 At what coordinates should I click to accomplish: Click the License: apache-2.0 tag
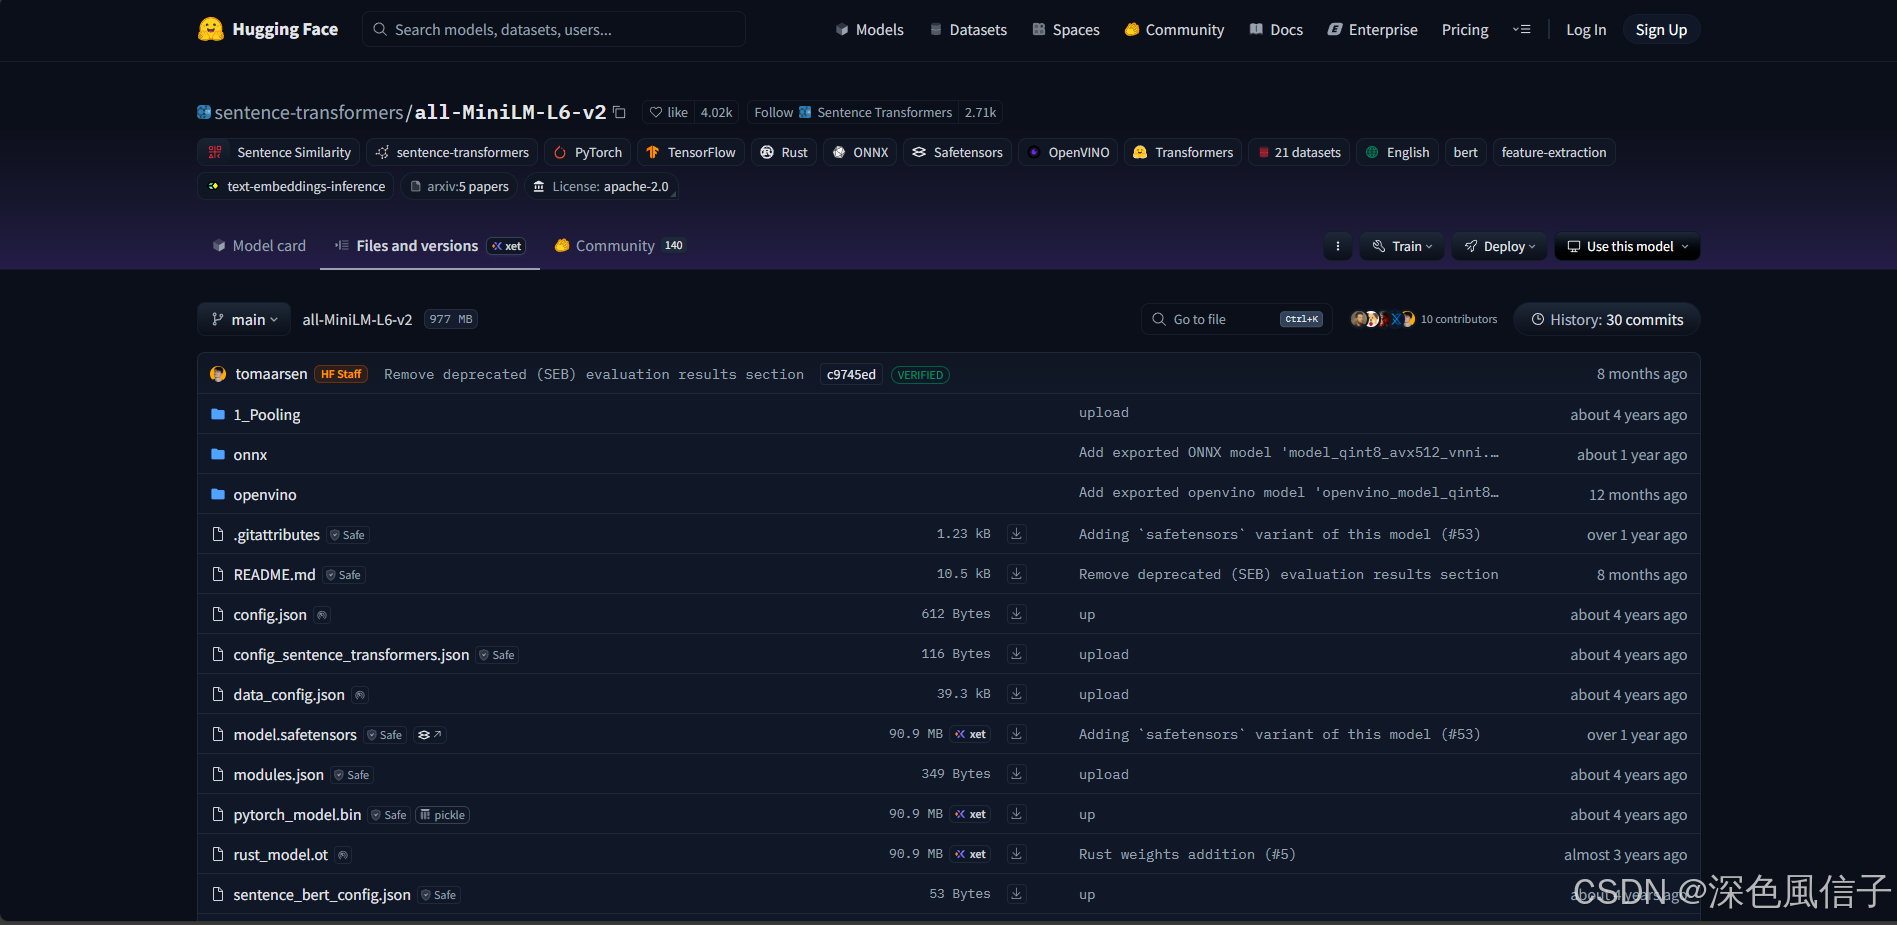(600, 186)
